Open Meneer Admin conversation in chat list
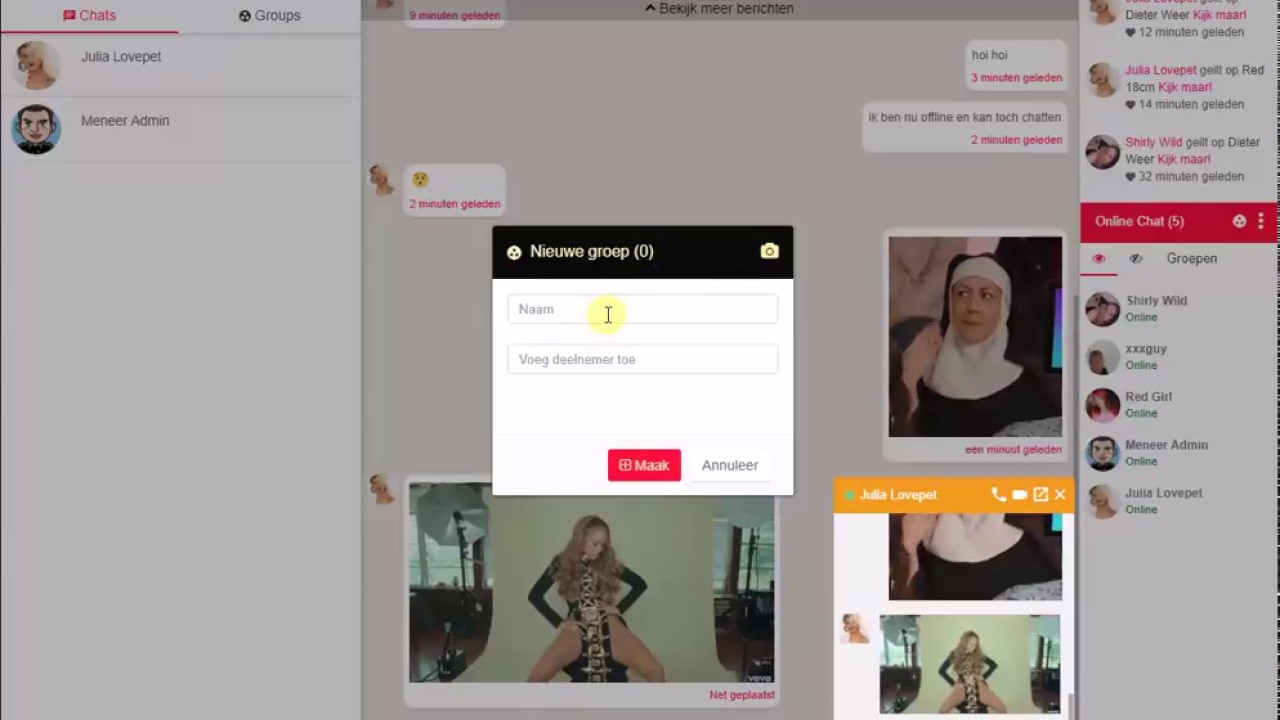 click(180, 128)
